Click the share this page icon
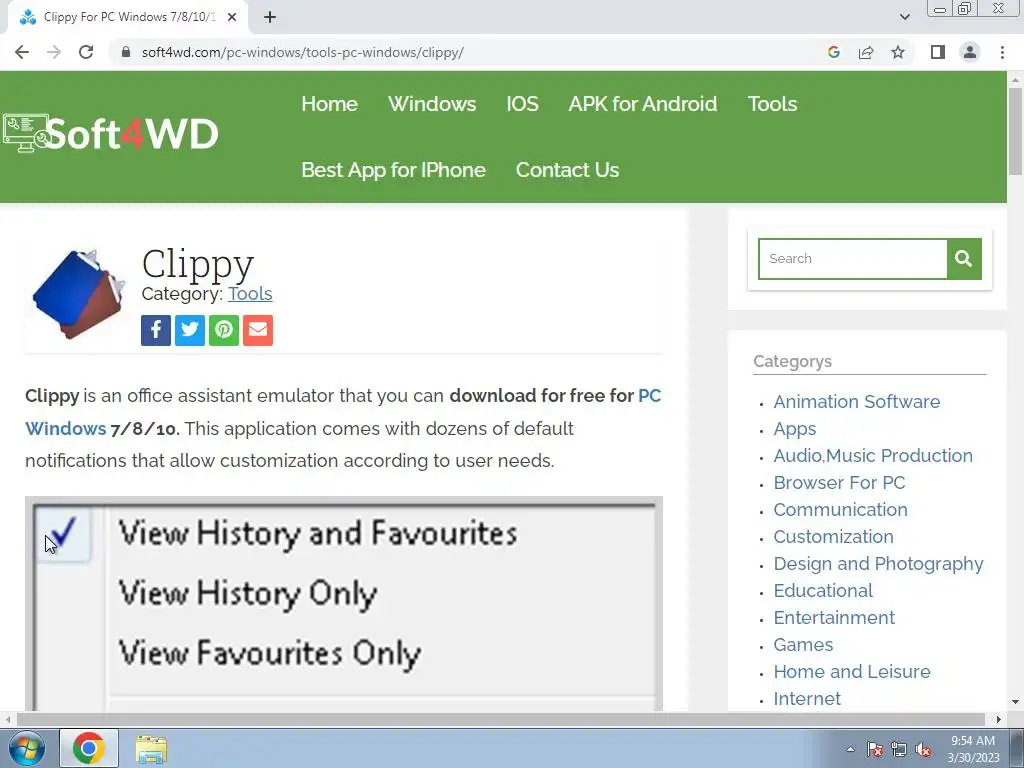1024x768 pixels. (866, 52)
